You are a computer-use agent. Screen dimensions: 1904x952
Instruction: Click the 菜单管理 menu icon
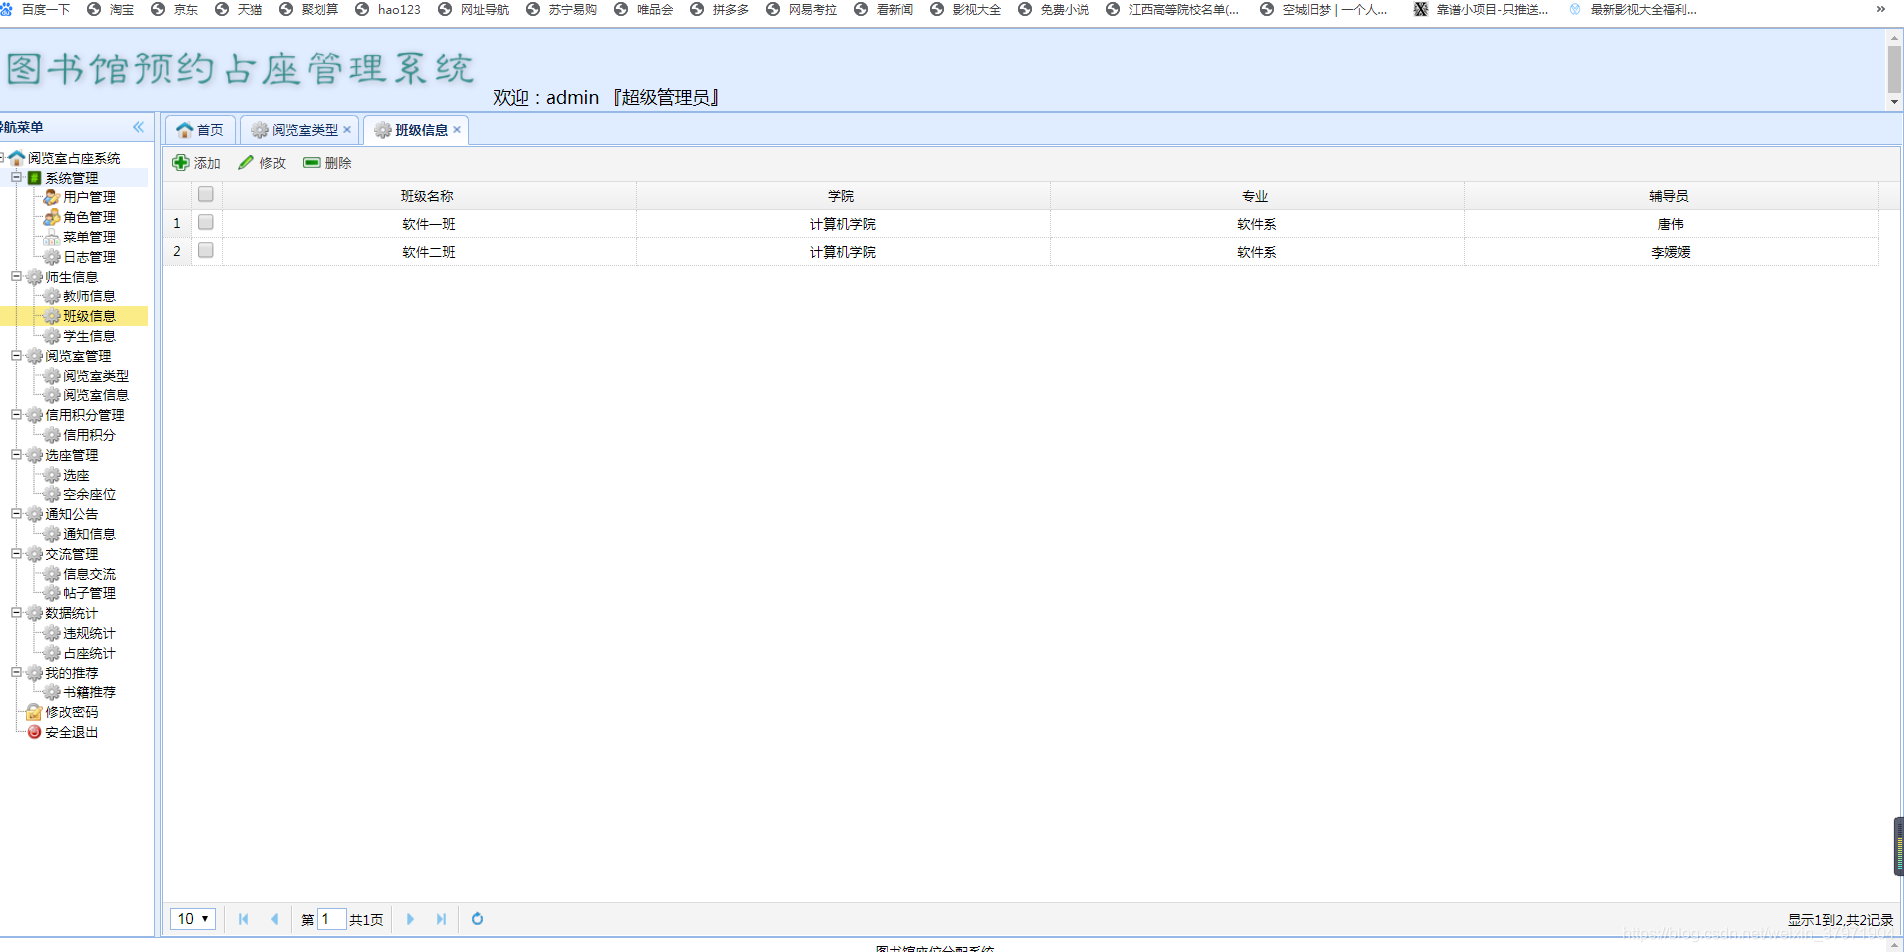(52, 237)
